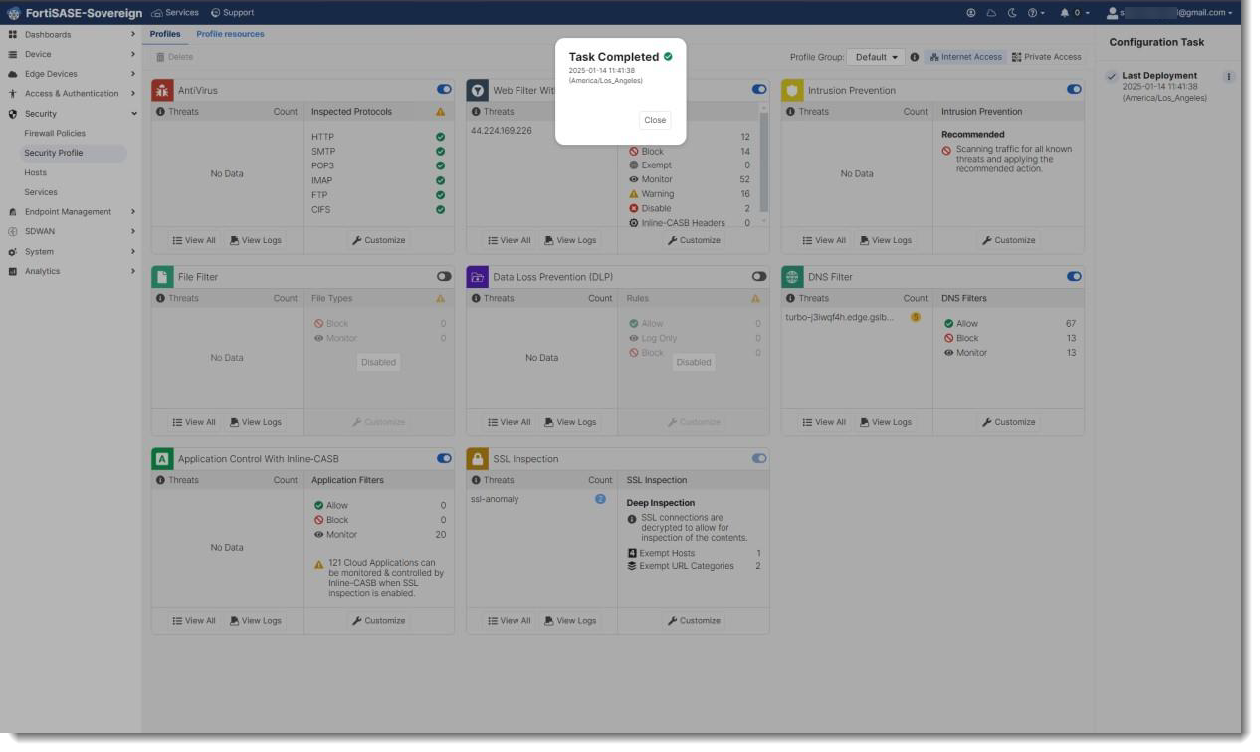1260x752 pixels.
Task: Open the notifications bell icon
Action: point(1063,12)
